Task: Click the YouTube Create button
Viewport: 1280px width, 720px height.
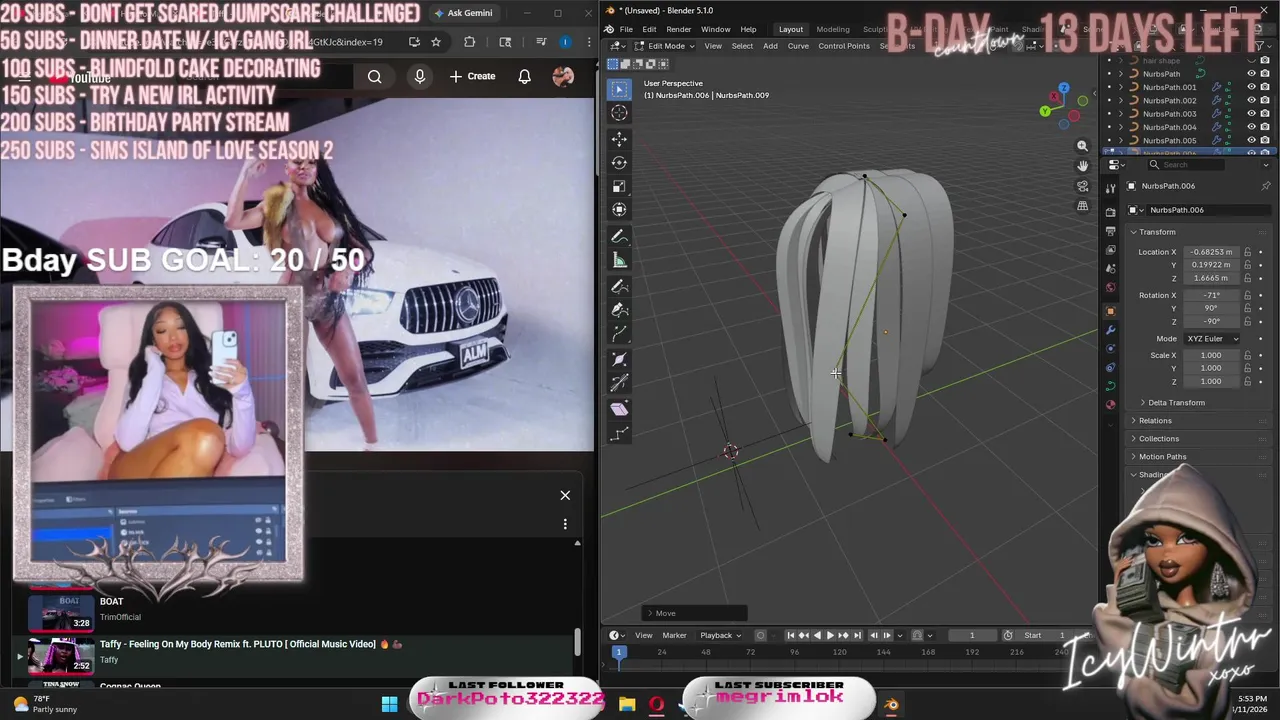Action: [472, 76]
